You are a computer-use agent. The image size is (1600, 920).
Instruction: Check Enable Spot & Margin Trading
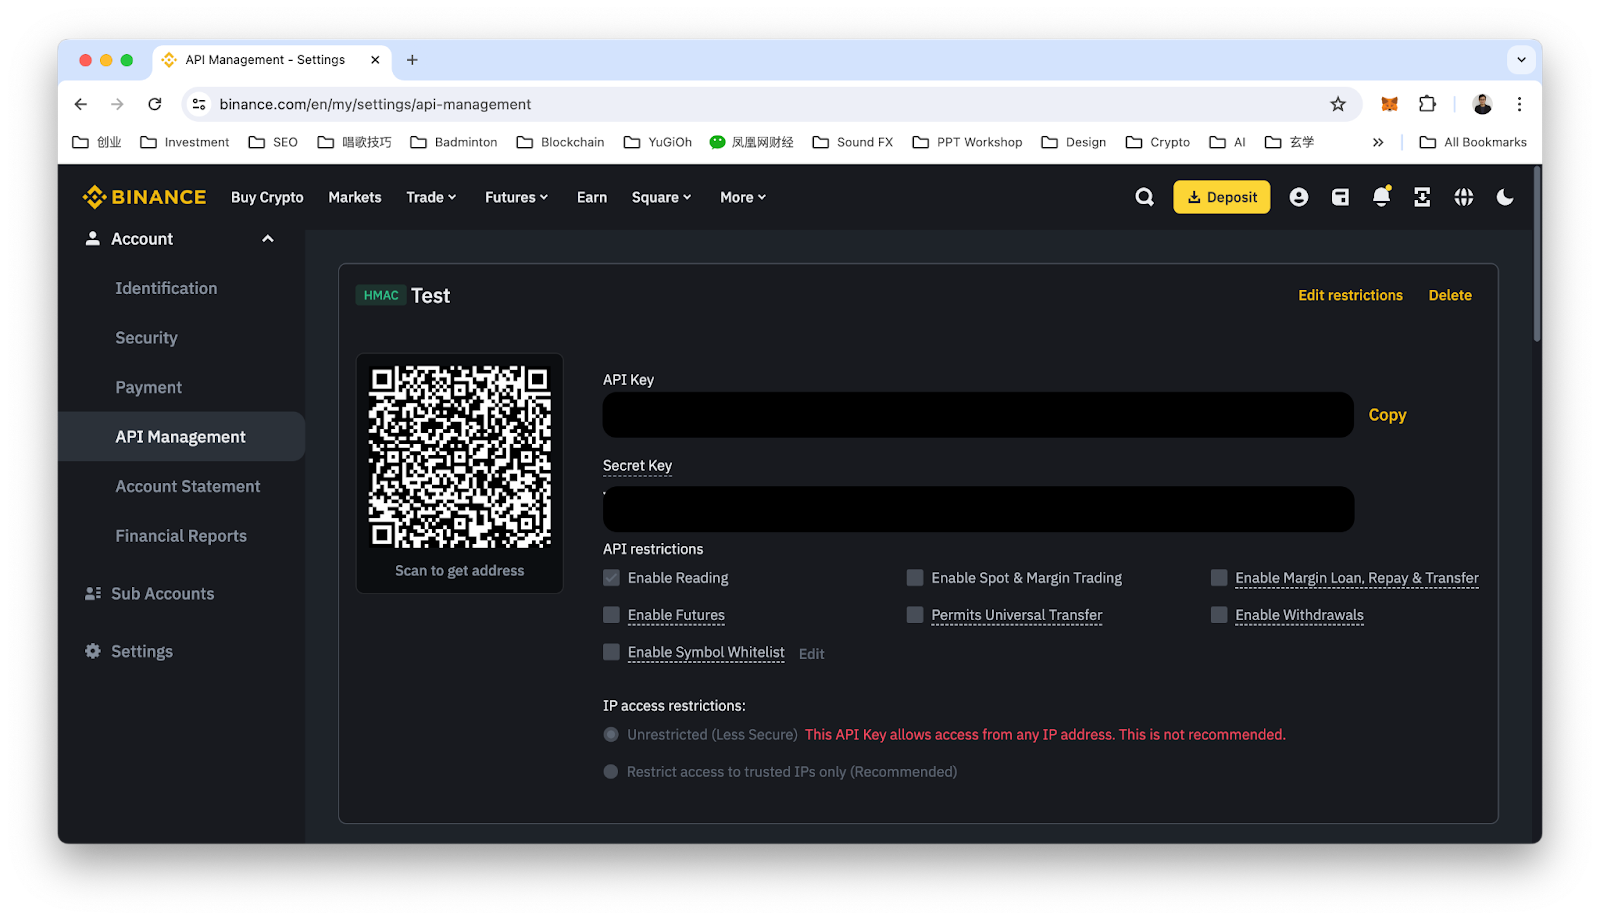[x=914, y=578]
